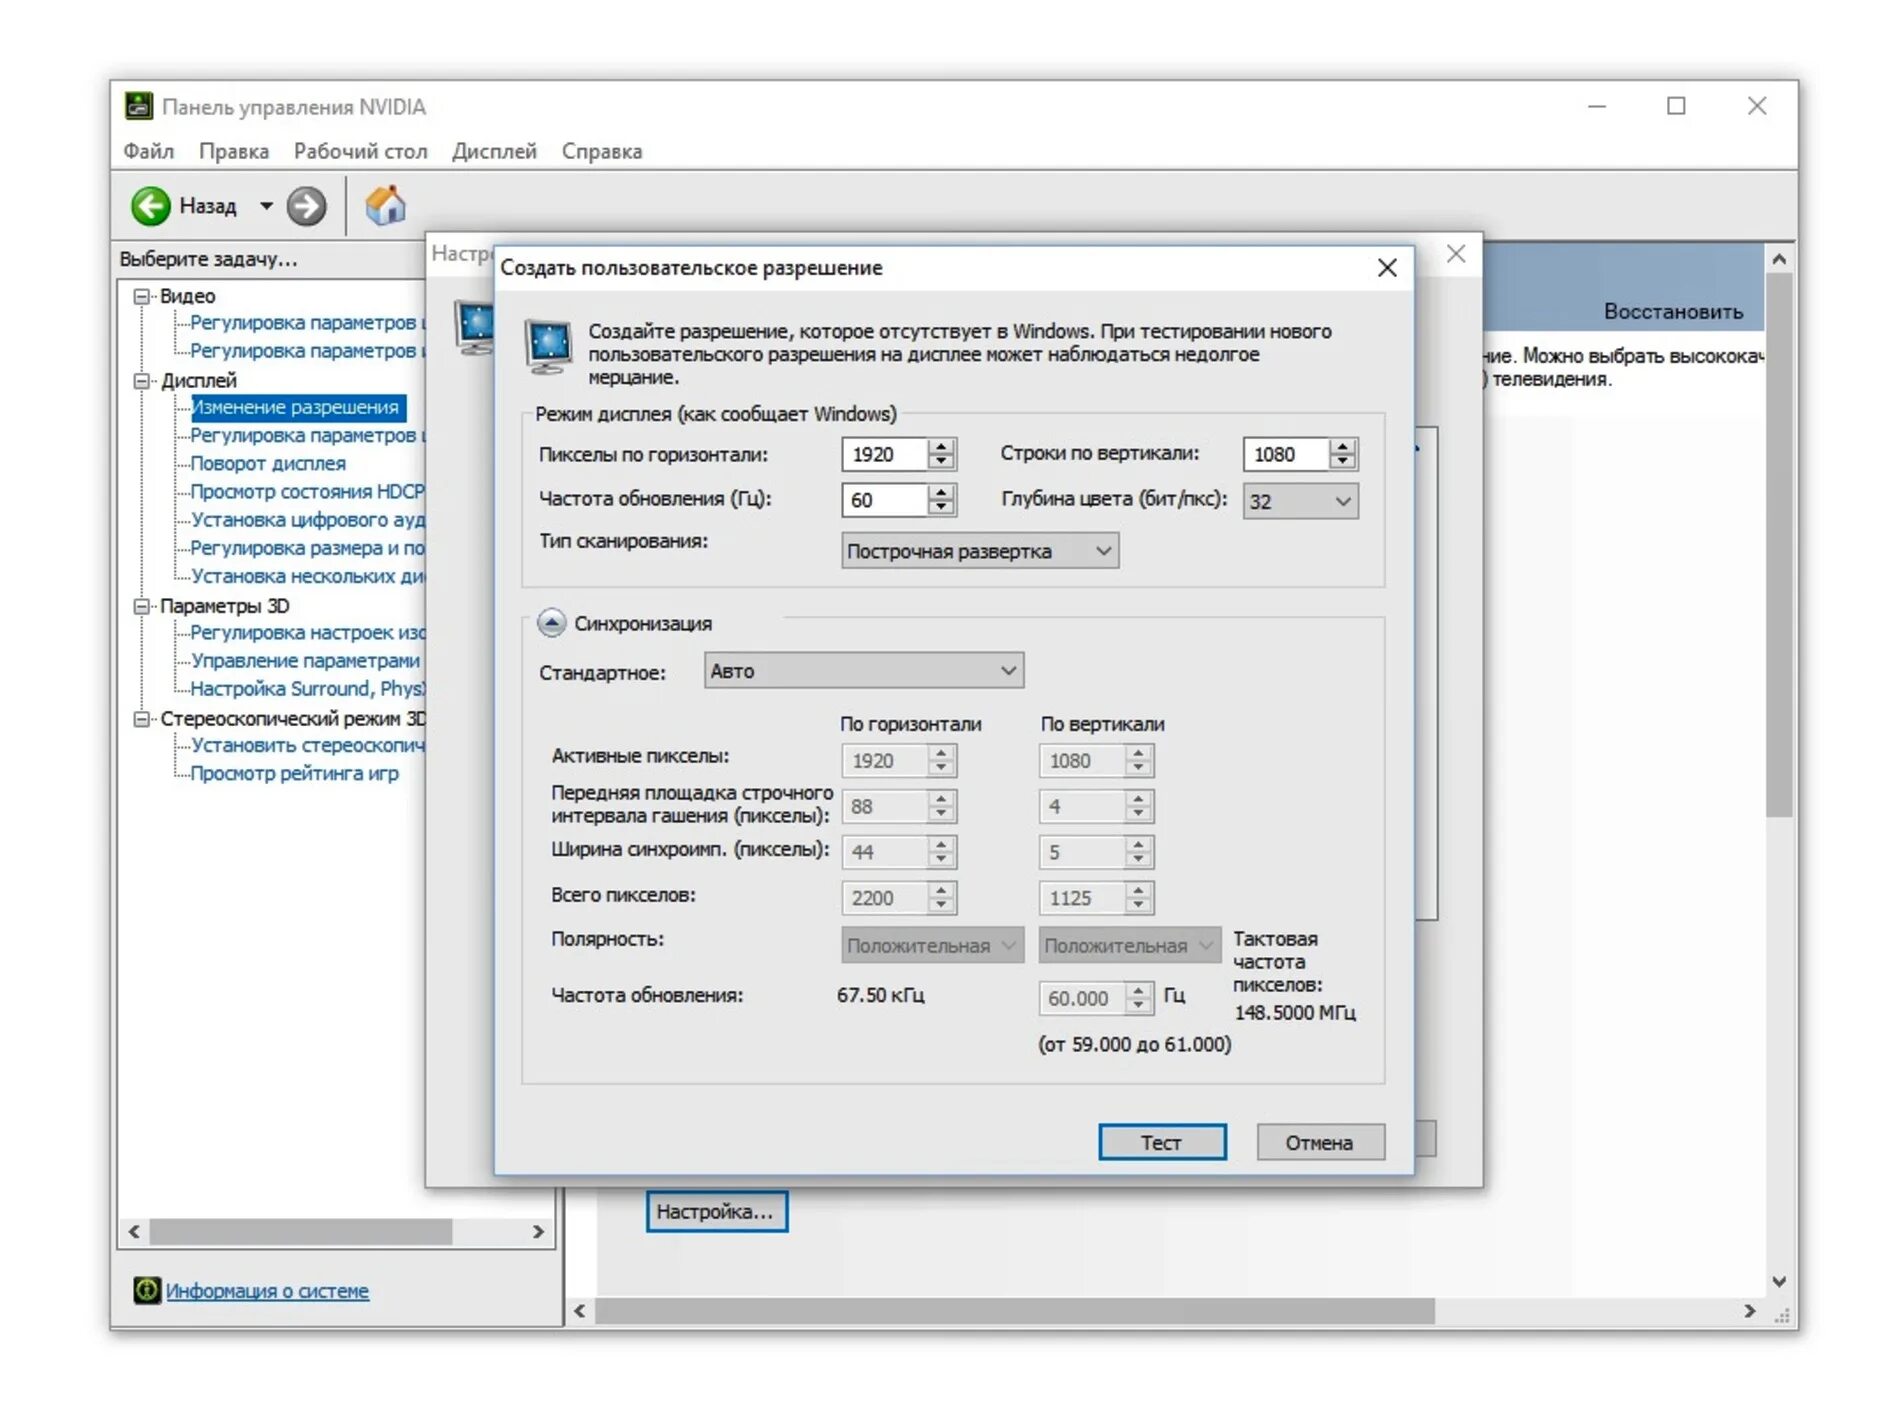The image size is (1900, 1407).
Task: Select Установка нескольких дисплеев item
Action: pyautogui.click(x=307, y=576)
